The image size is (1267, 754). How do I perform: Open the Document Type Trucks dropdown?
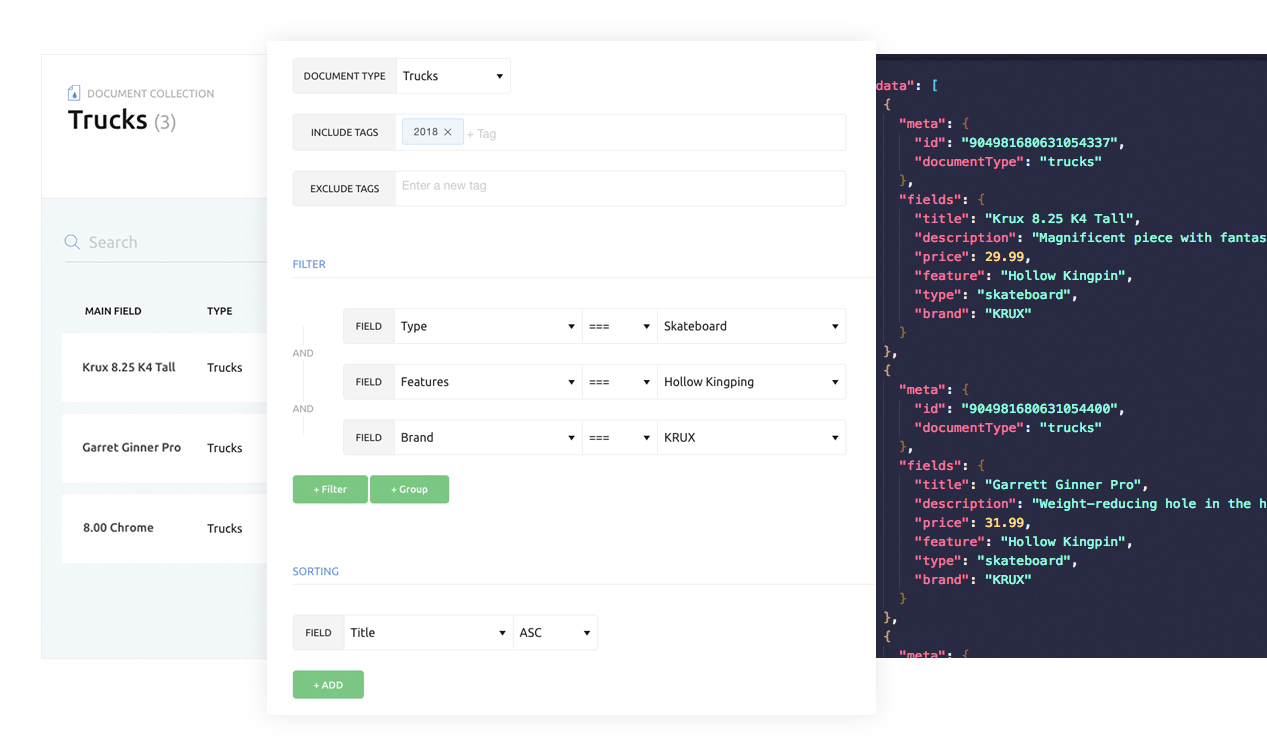pos(453,76)
